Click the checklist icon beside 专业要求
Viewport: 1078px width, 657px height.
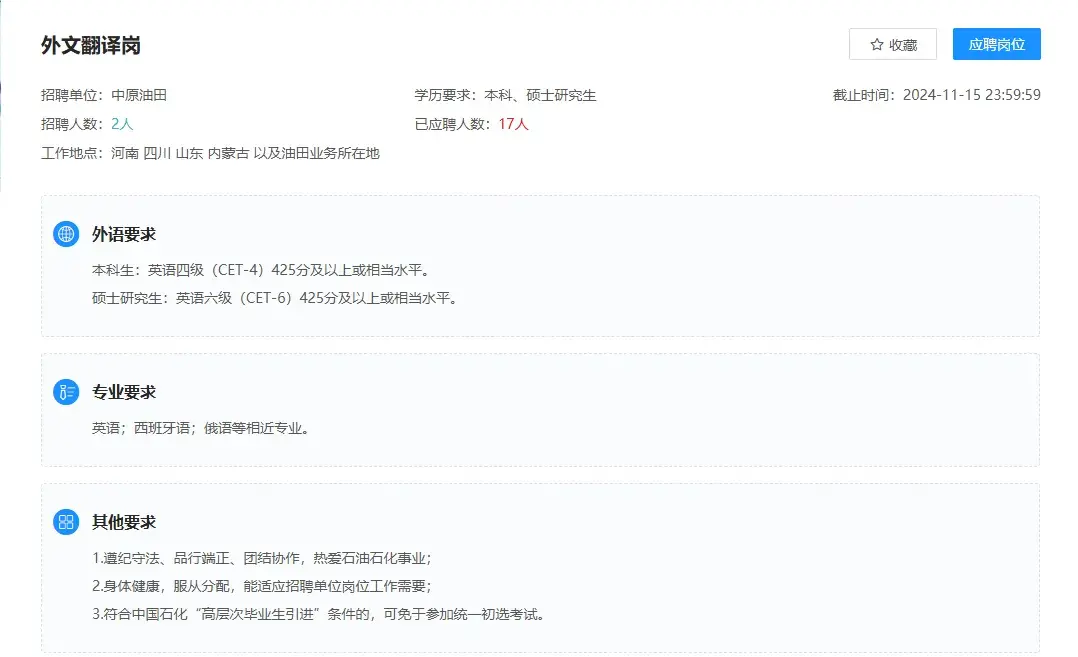[x=66, y=392]
